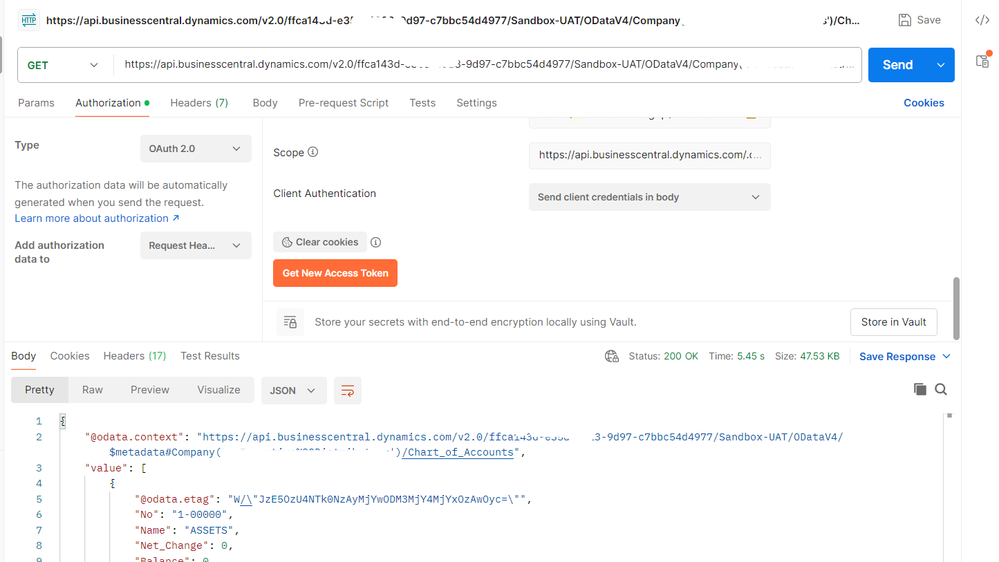Open the request Headers (7) tab

(199, 103)
